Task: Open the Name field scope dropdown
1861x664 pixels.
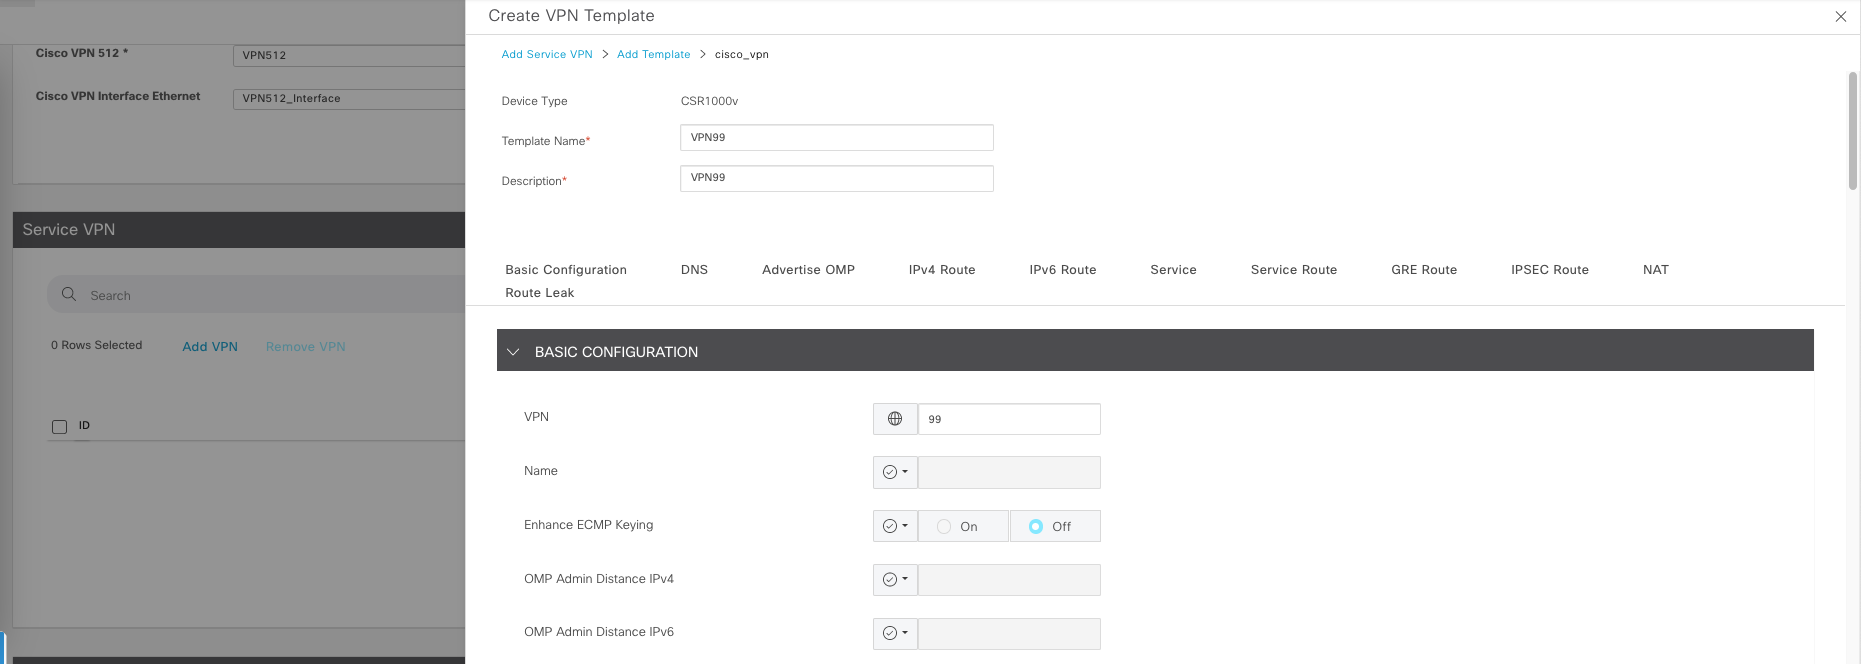Action: [x=895, y=472]
